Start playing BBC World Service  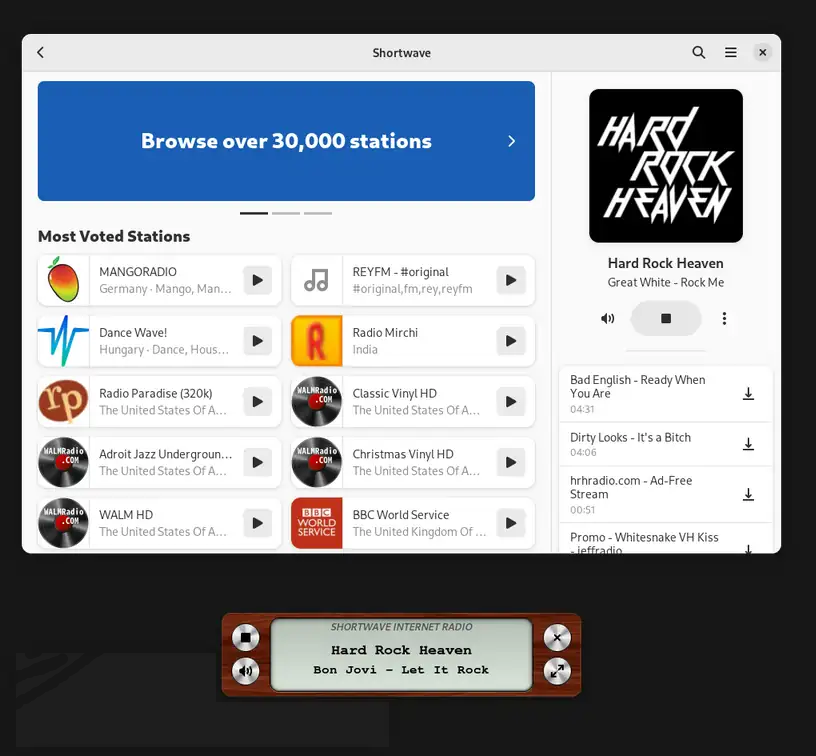point(510,523)
